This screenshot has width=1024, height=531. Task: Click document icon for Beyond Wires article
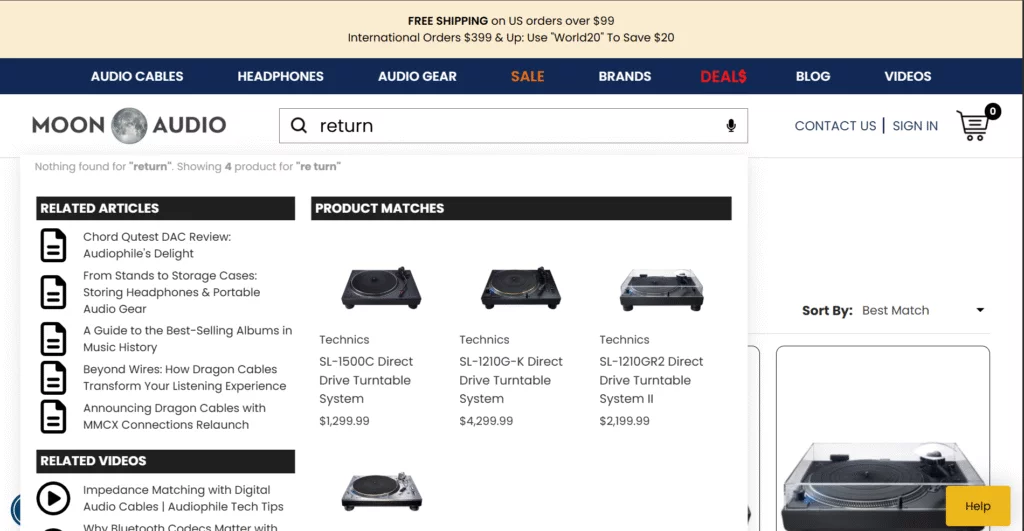point(53,378)
